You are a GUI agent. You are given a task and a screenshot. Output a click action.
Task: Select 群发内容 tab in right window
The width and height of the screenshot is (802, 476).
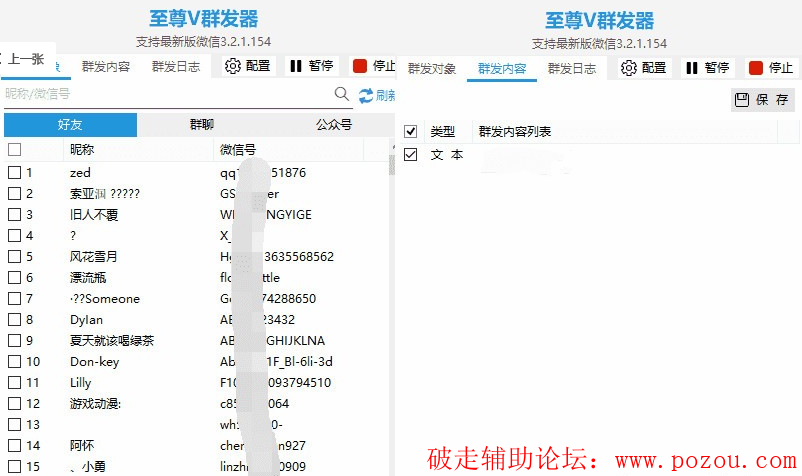[x=502, y=69]
